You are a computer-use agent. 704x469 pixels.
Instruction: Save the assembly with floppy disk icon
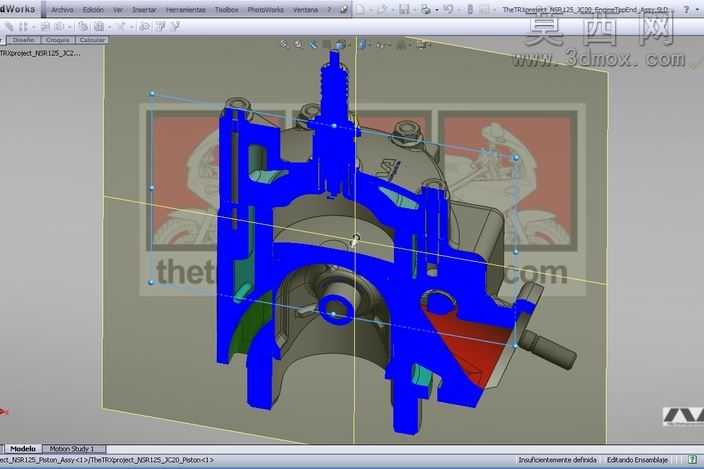click(405, 9)
